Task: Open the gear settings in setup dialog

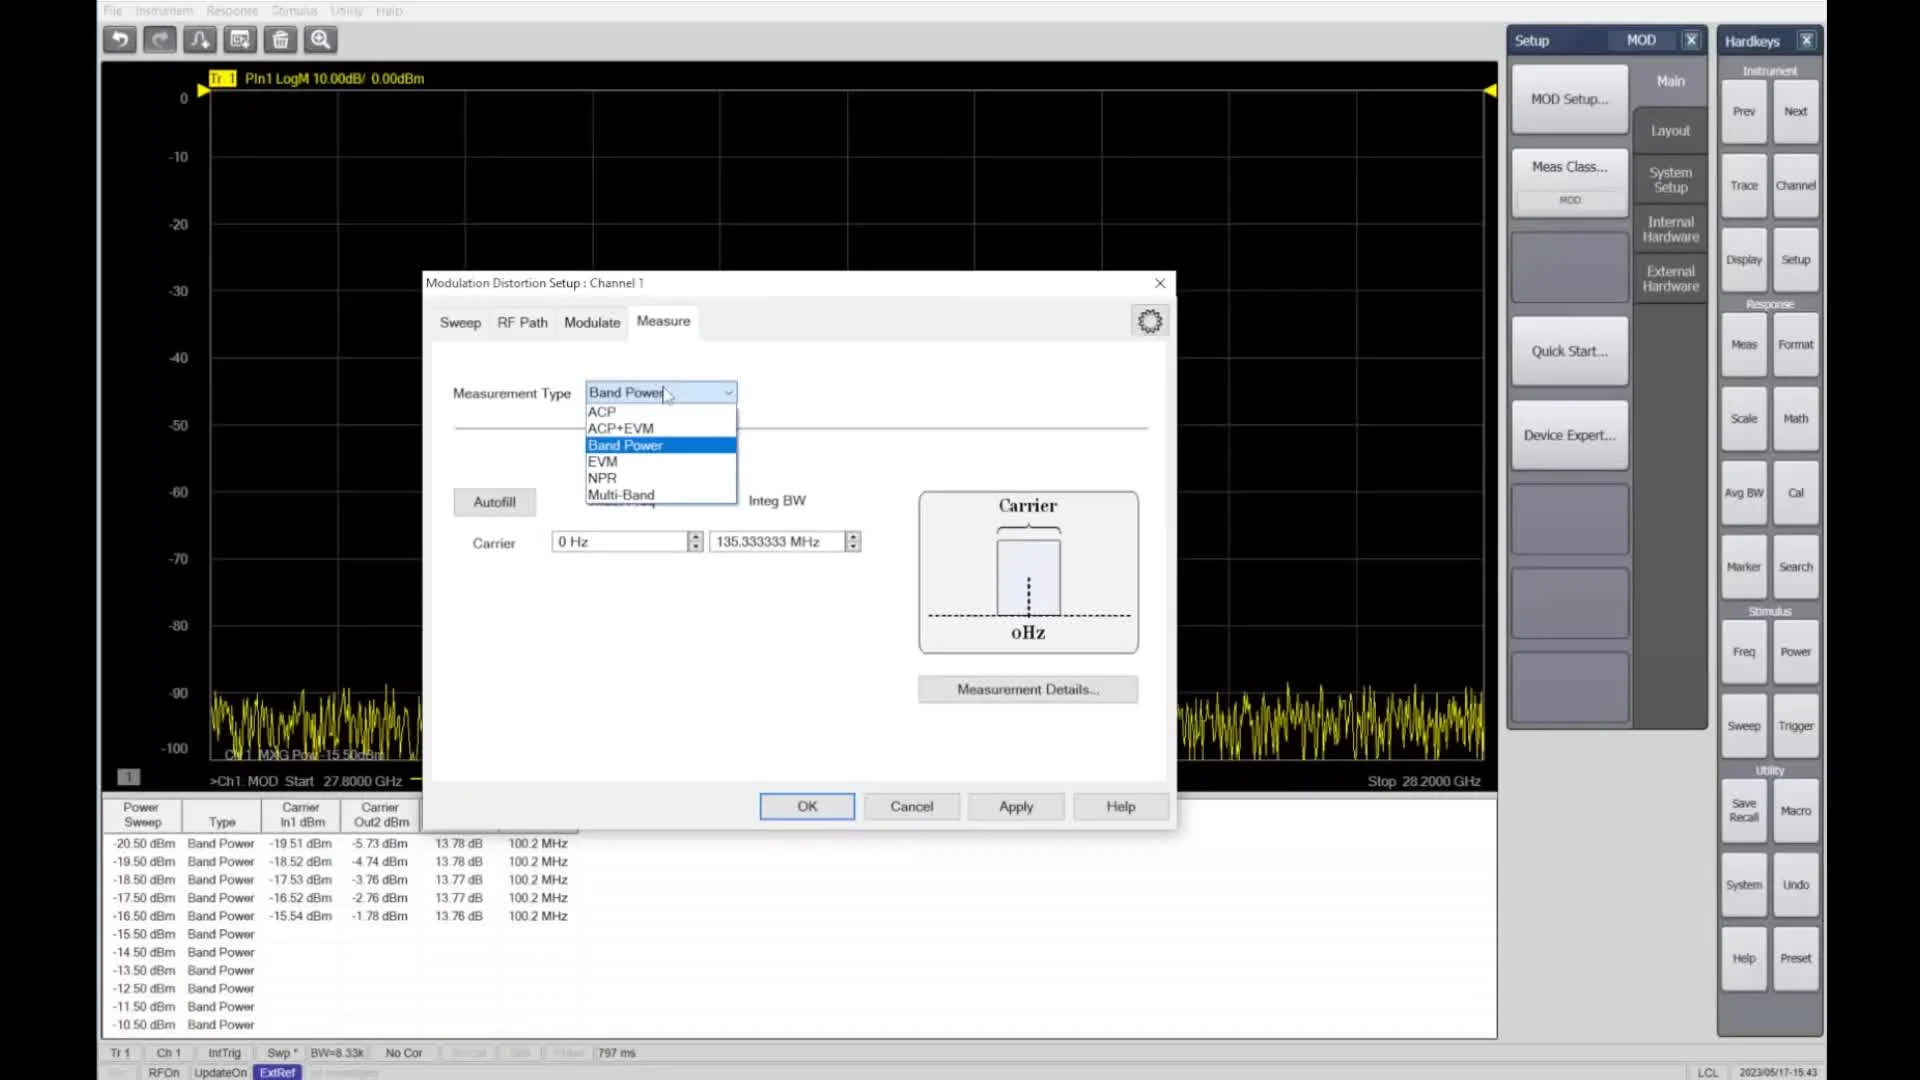Action: coord(1150,321)
